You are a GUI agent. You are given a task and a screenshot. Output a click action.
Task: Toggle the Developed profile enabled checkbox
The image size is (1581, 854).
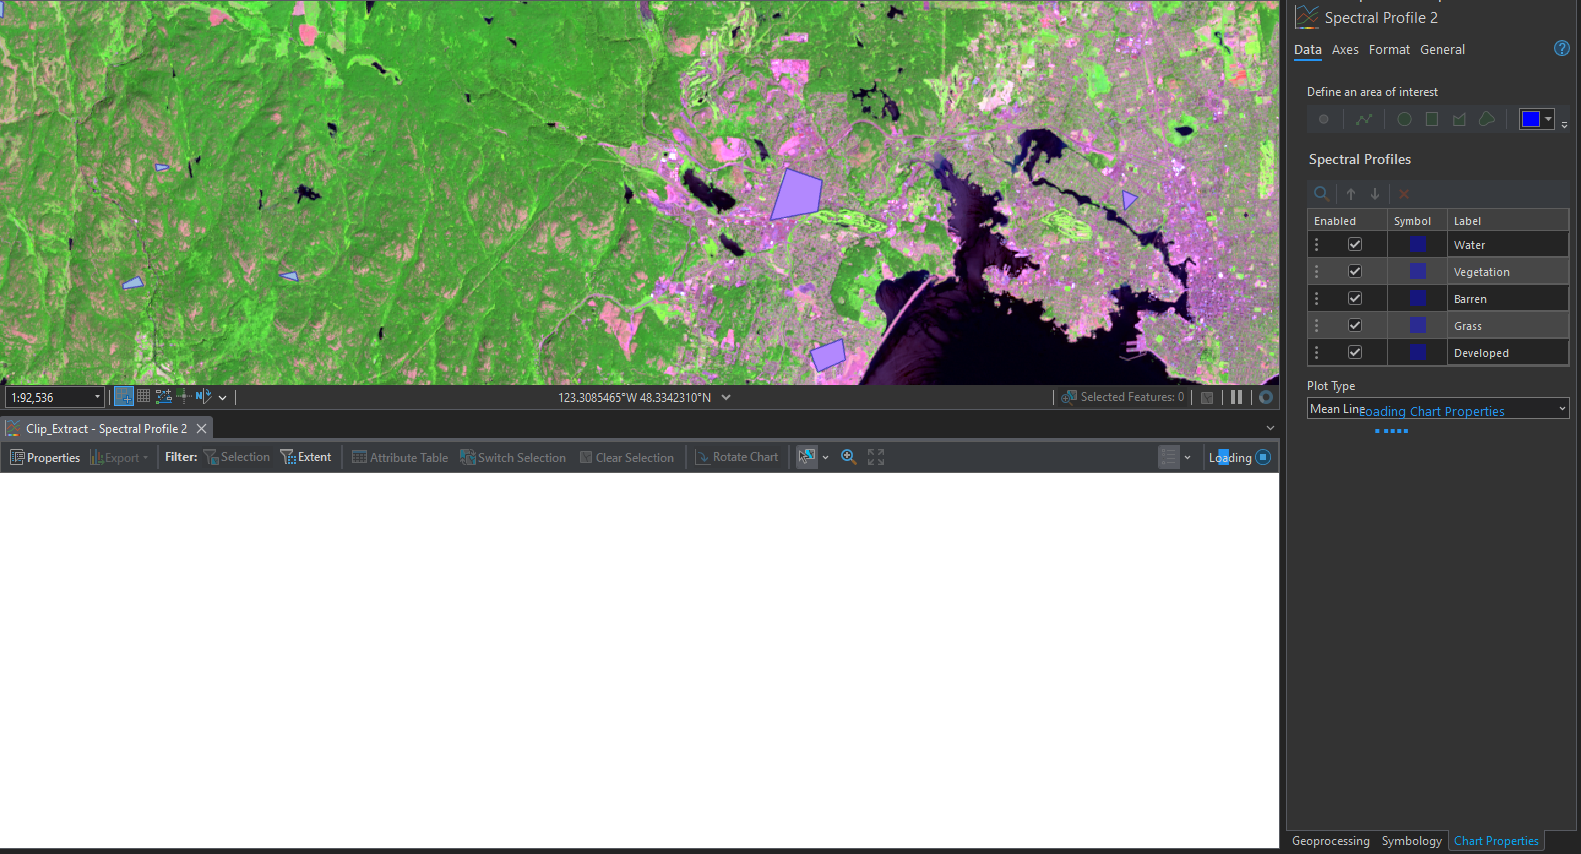coord(1355,352)
